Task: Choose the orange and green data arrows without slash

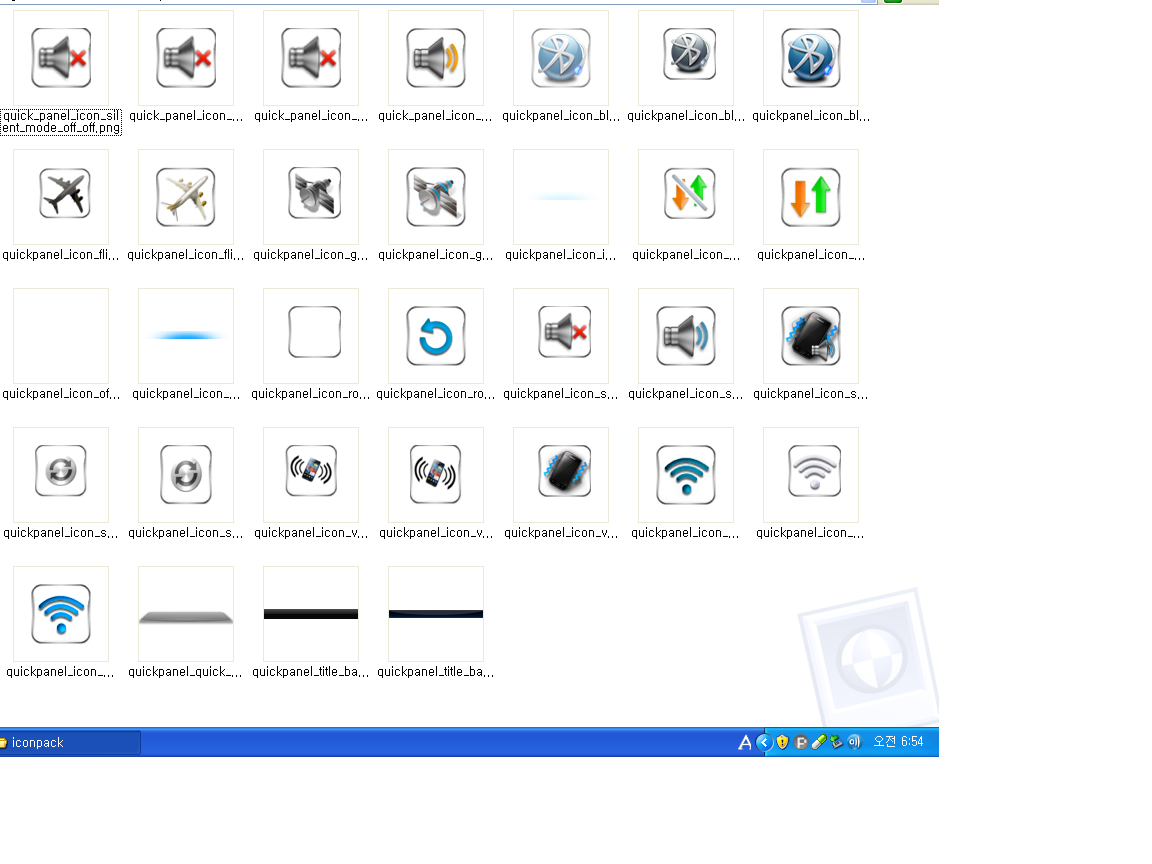Action: (811, 197)
